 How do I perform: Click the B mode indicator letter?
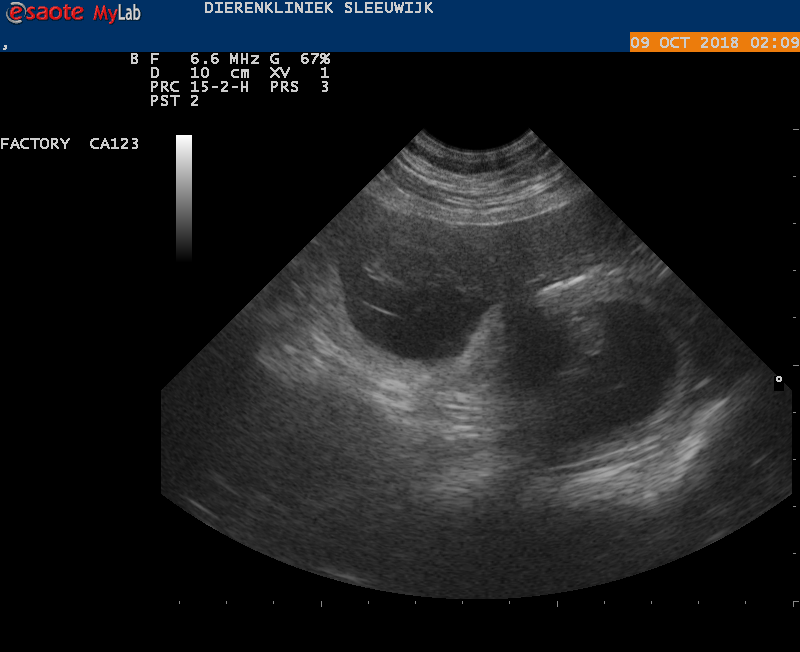click(x=134, y=59)
